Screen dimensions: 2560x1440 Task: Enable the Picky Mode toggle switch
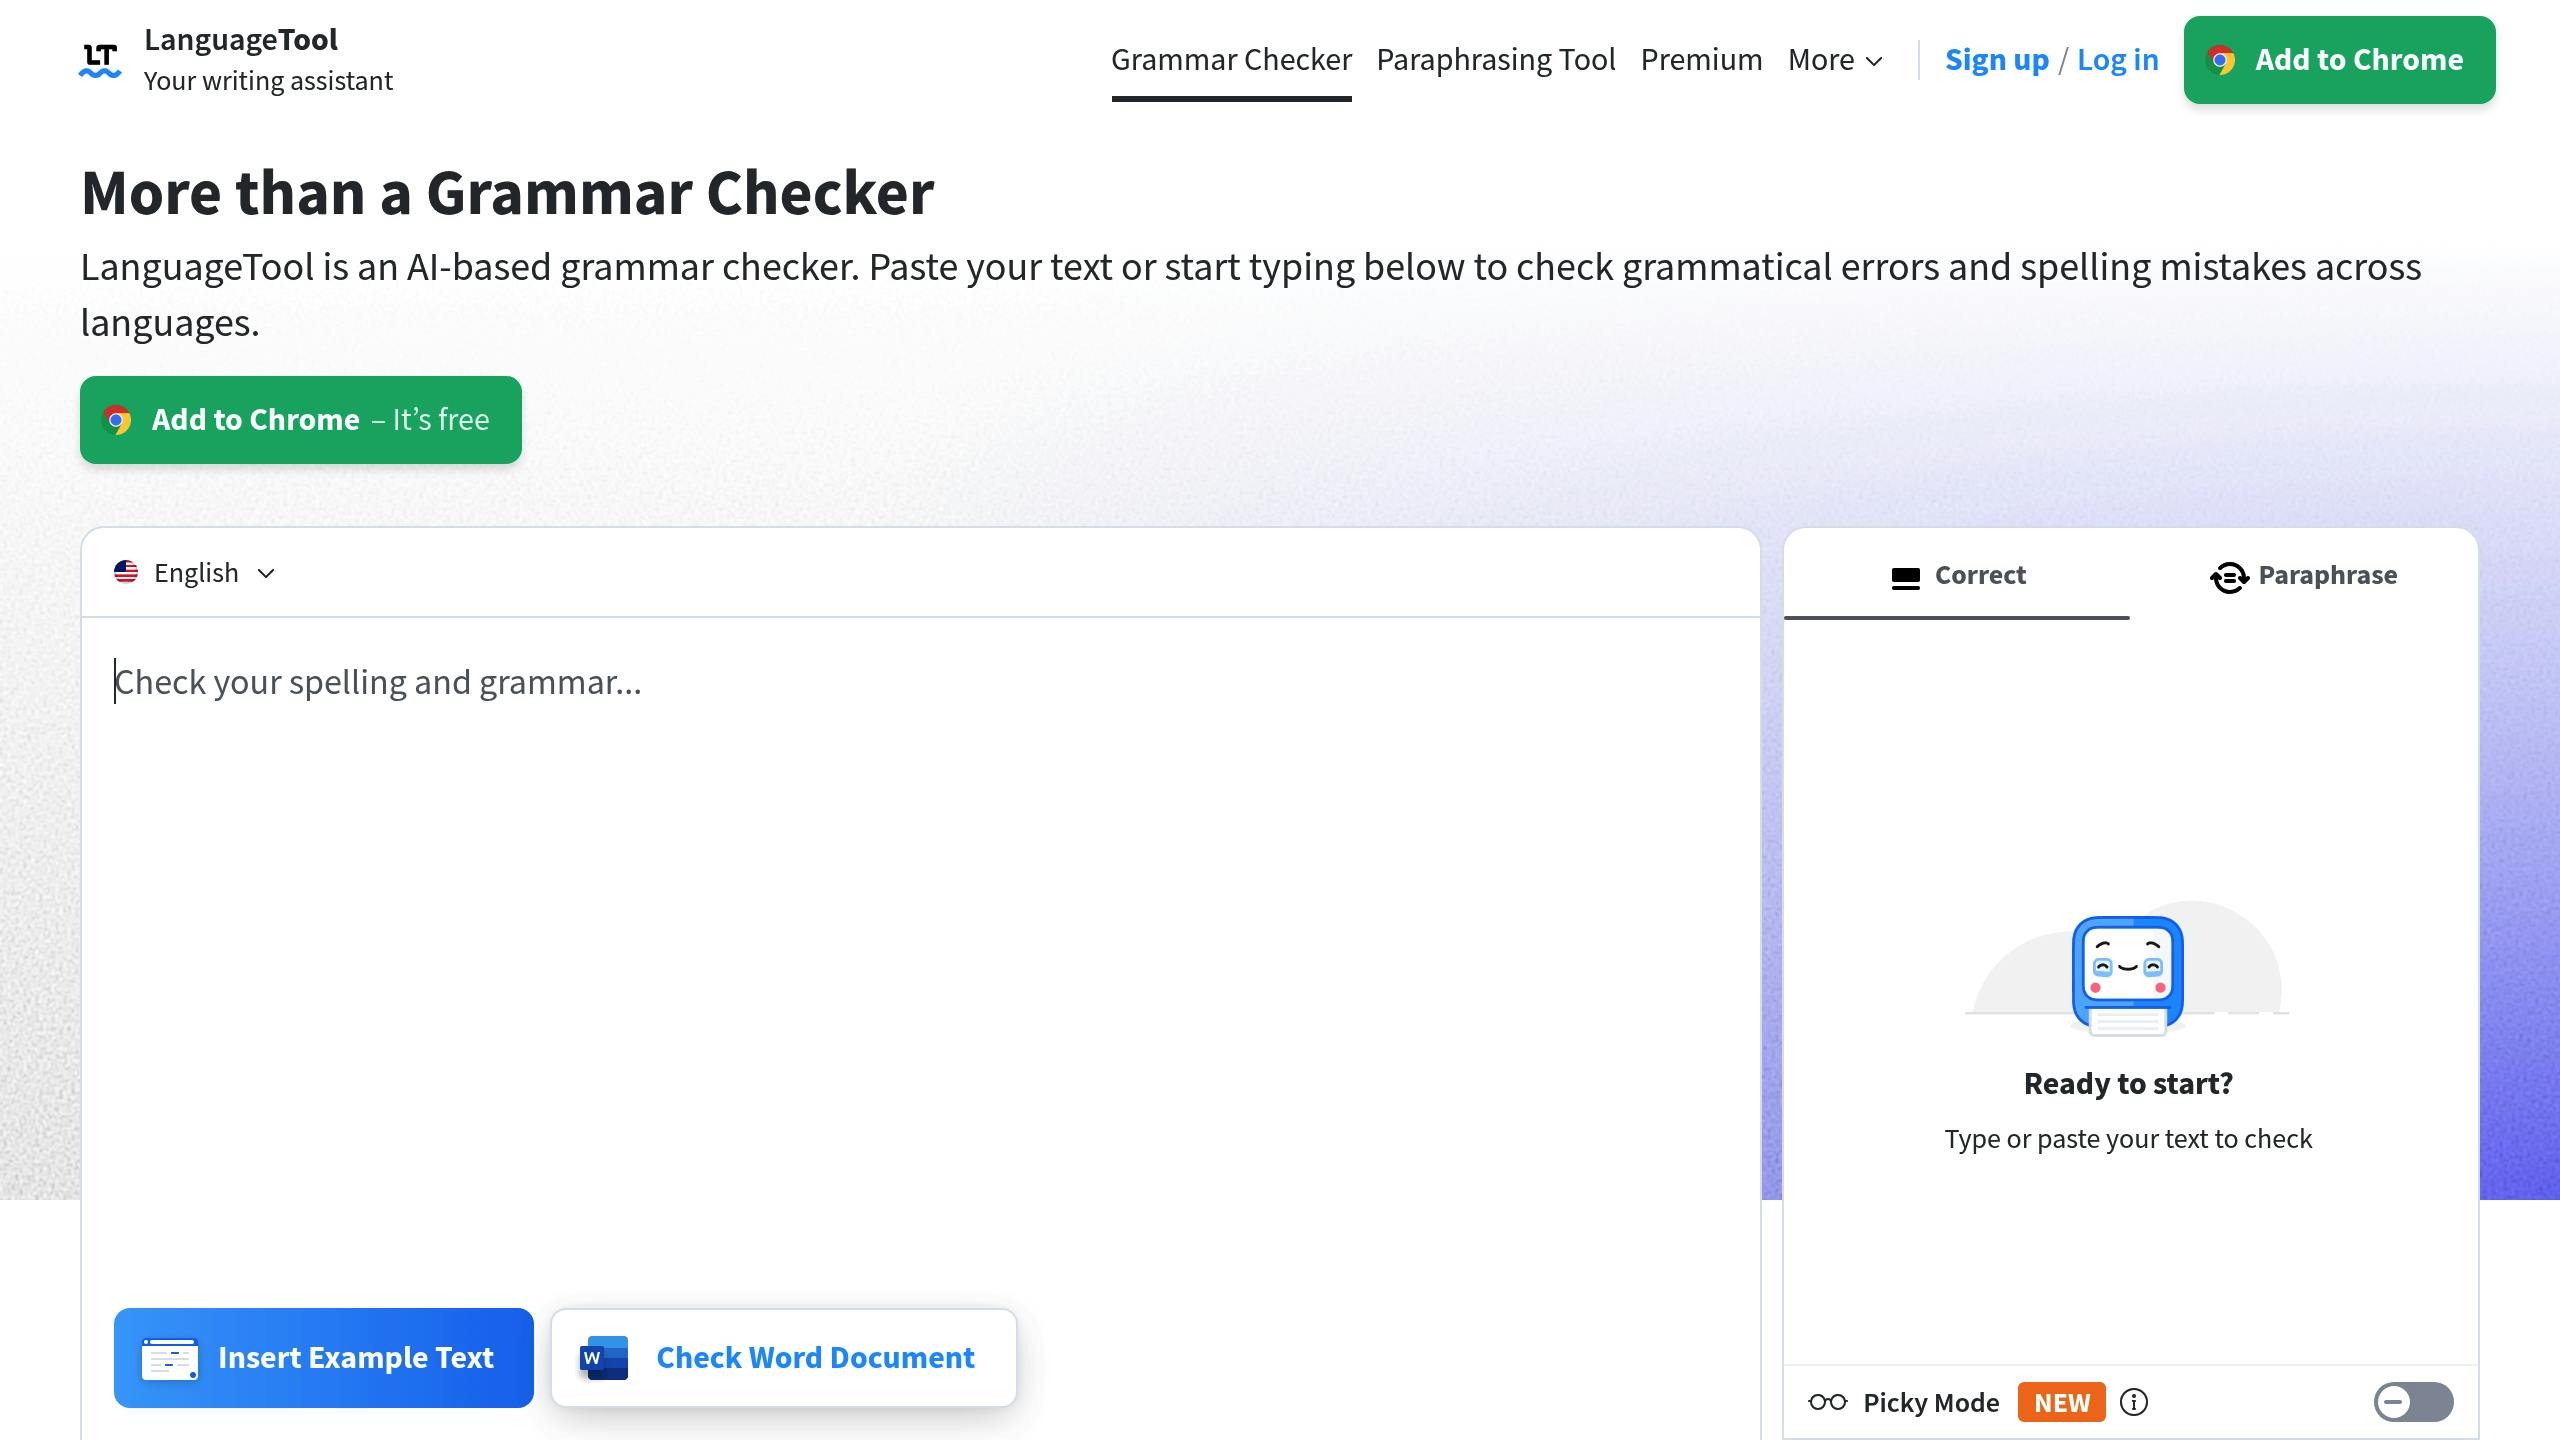tap(2412, 1402)
